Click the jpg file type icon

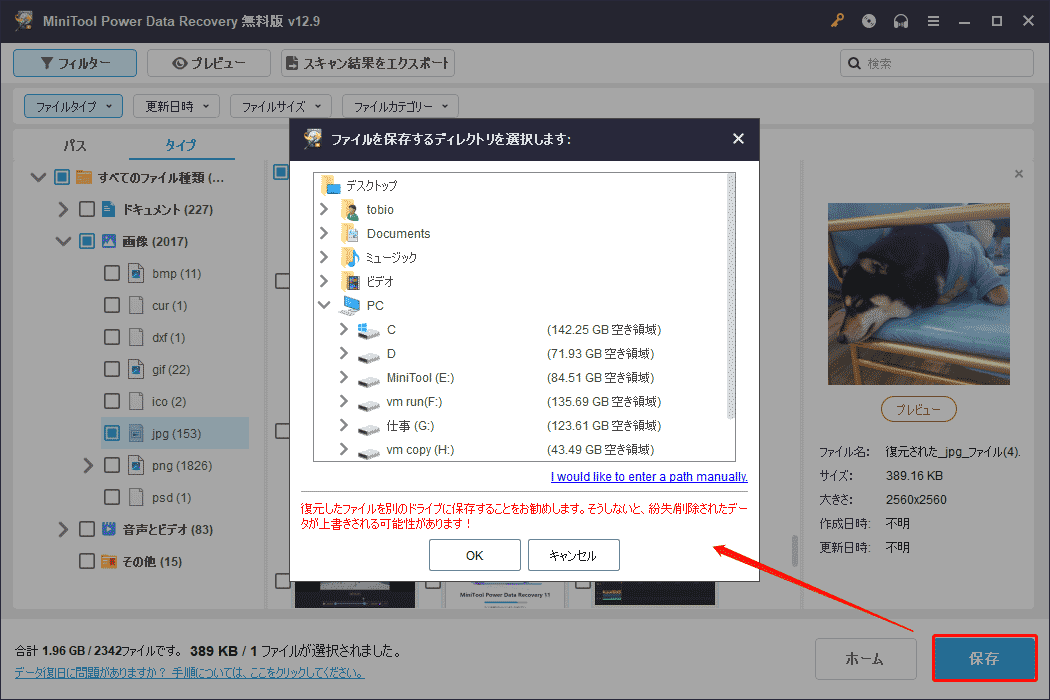coord(136,433)
